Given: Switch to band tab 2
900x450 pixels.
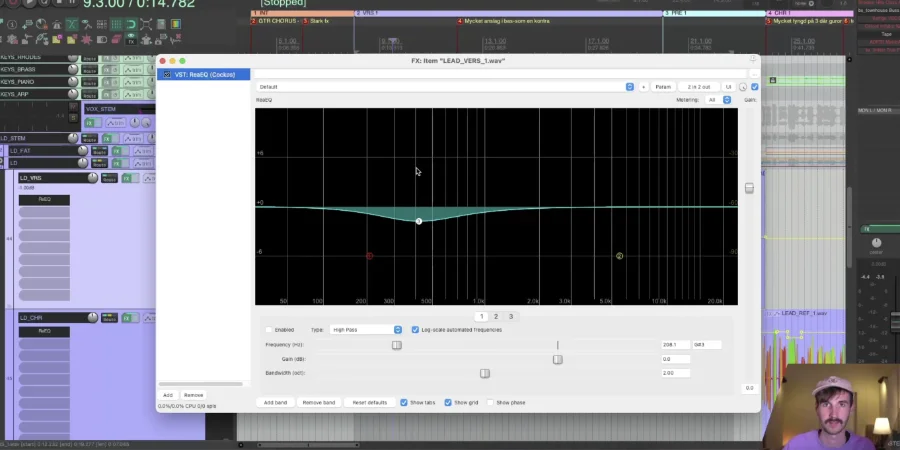Looking at the screenshot, I should [x=496, y=316].
